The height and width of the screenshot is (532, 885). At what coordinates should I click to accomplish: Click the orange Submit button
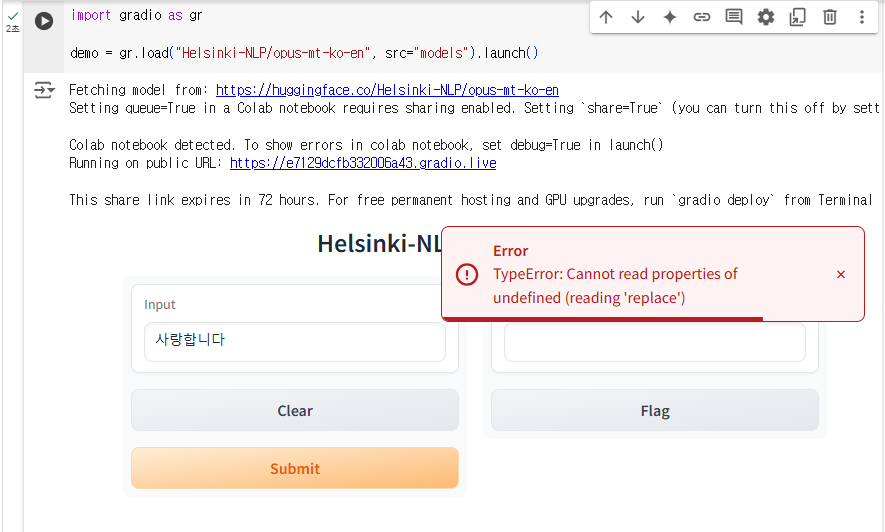(295, 468)
